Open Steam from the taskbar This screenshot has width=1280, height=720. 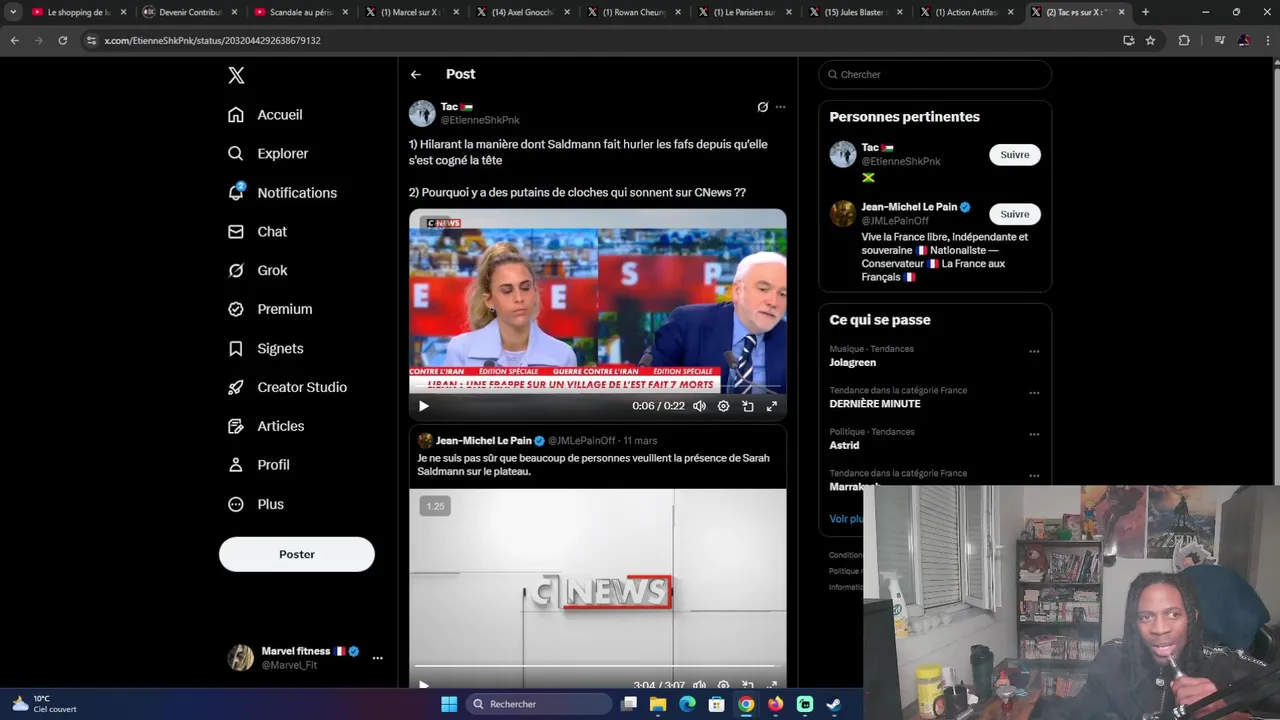[x=833, y=704]
